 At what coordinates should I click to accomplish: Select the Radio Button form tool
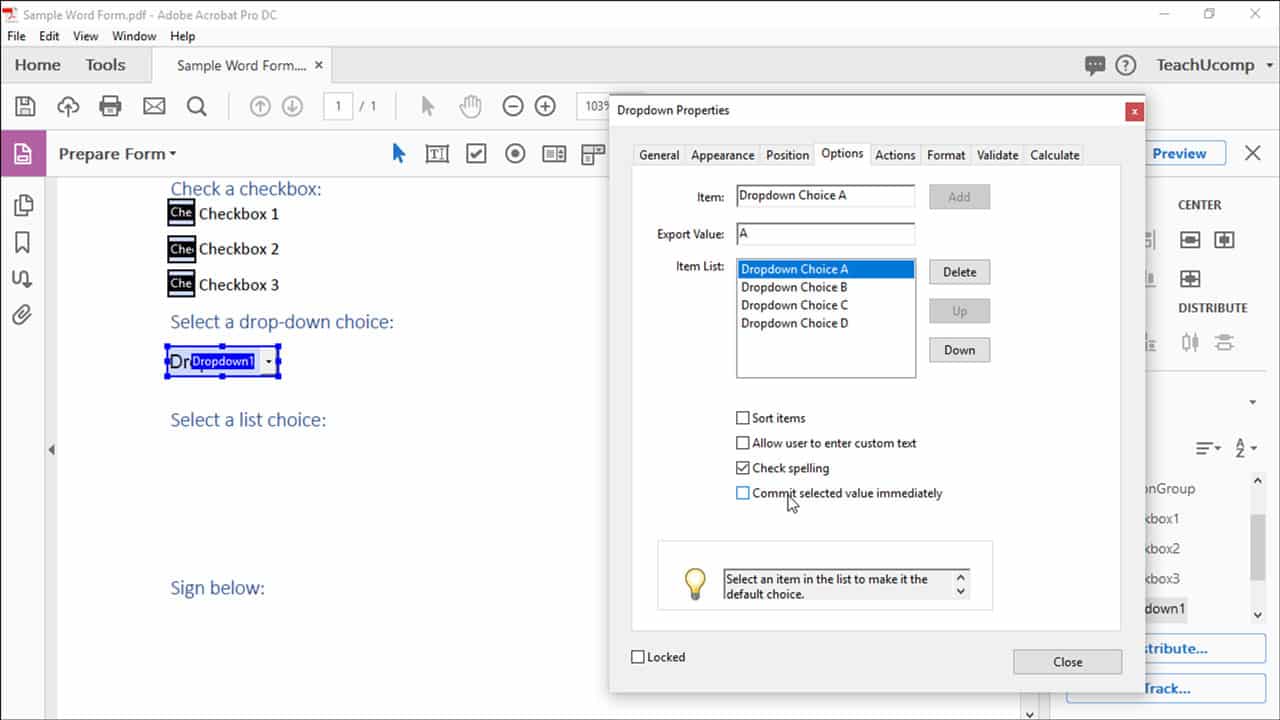click(x=513, y=153)
